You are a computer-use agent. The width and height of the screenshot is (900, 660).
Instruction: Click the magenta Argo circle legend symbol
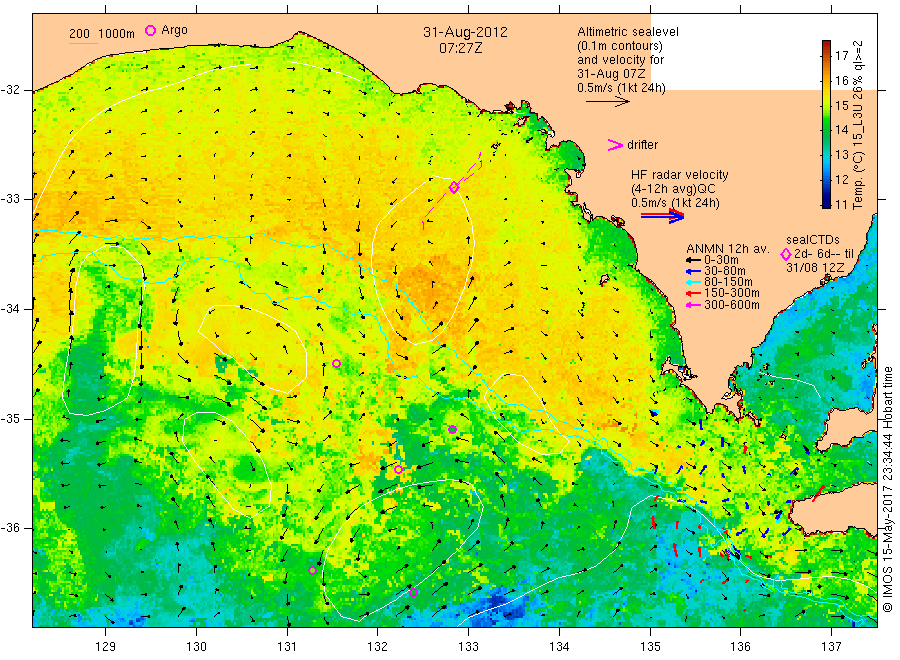[150, 30]
